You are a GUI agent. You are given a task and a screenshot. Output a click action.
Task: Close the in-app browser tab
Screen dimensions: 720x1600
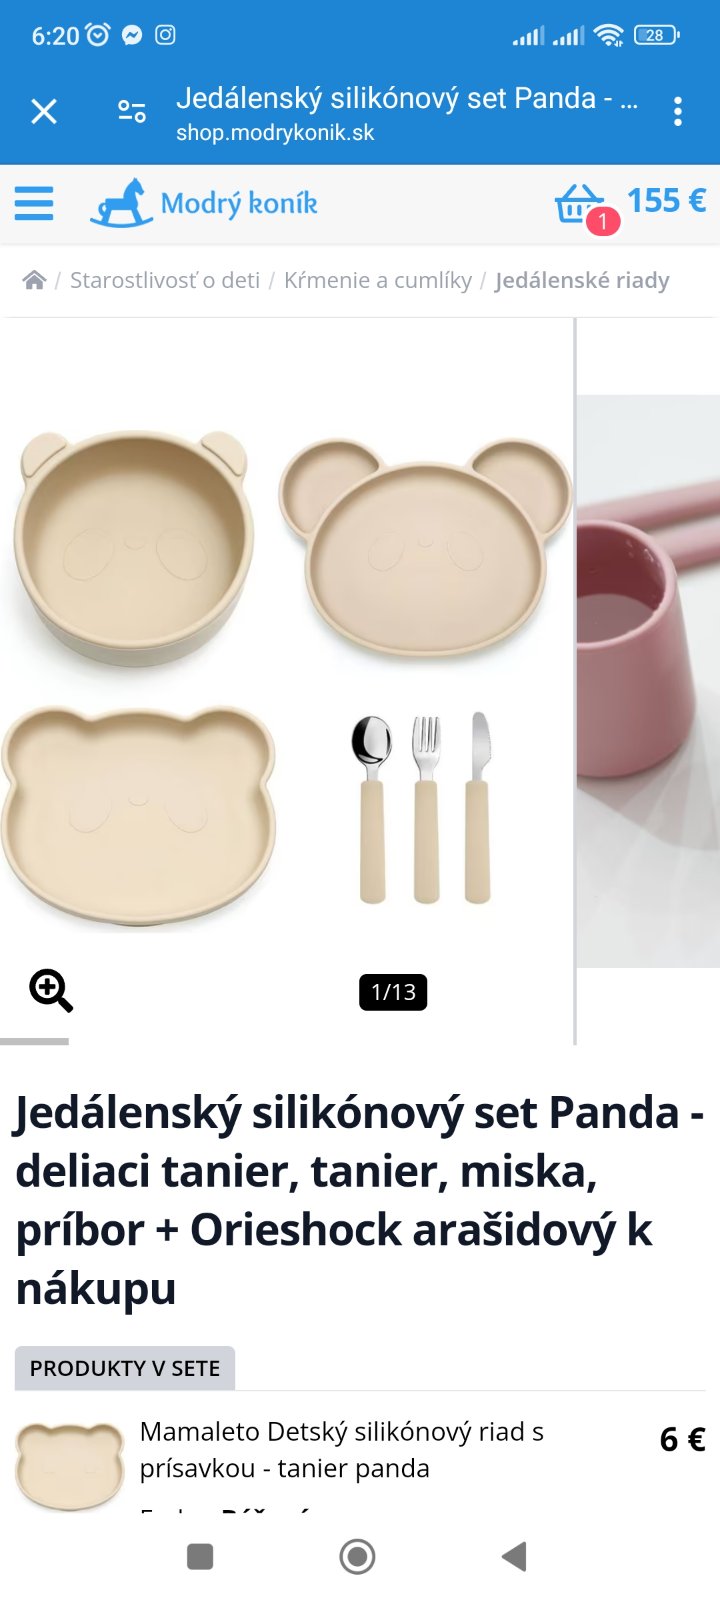(44, 111)
